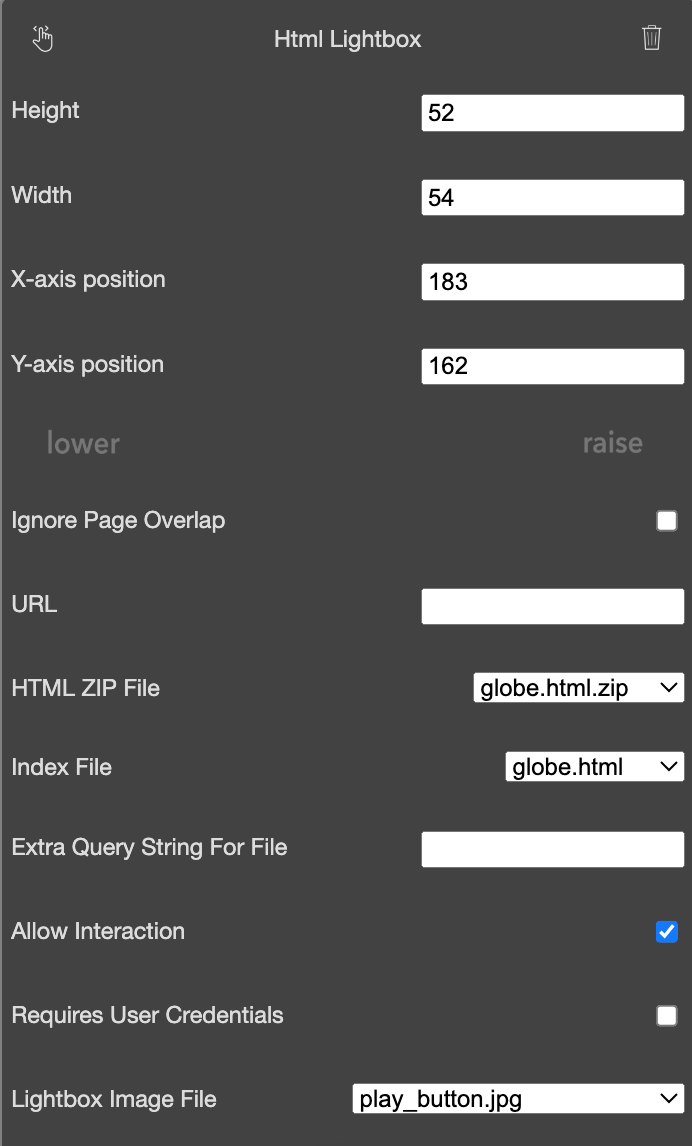Toggle the Ignore Page Overlap checkbox
Viewport: 692px width, 1146px height.
click(x=666, y=520)
